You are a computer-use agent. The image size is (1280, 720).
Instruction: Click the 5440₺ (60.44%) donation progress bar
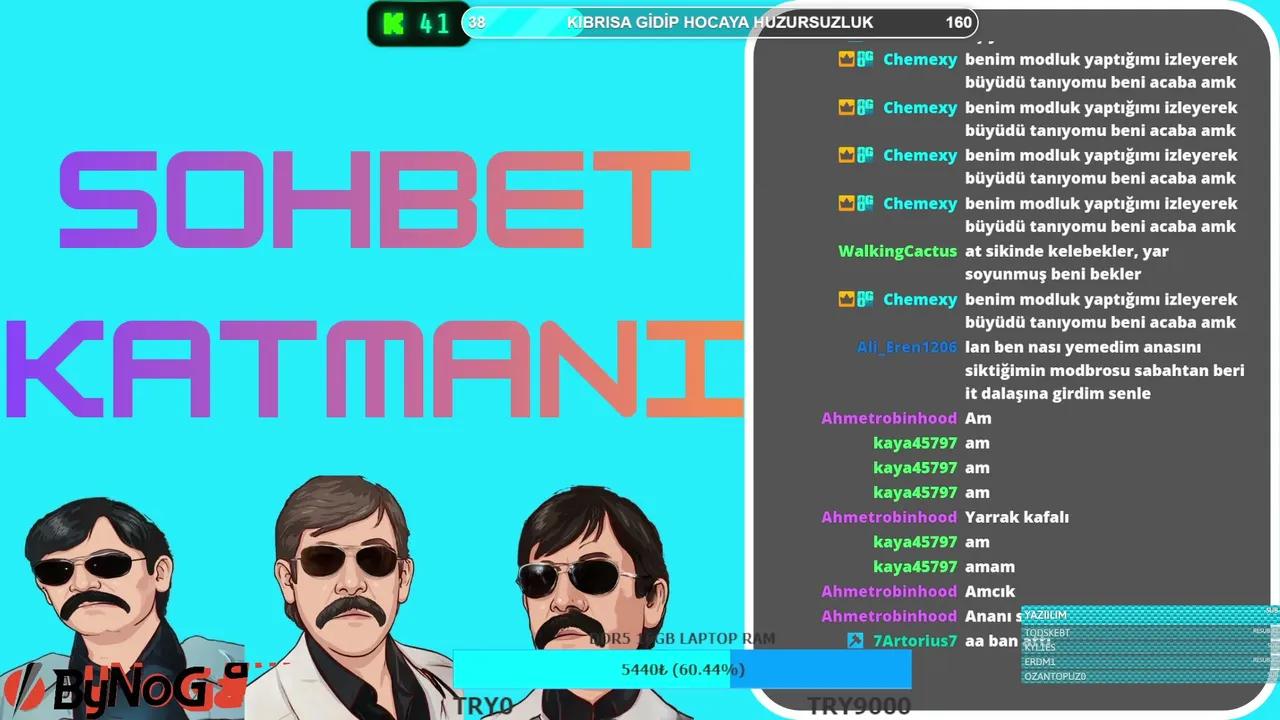[x=682, y=669]
